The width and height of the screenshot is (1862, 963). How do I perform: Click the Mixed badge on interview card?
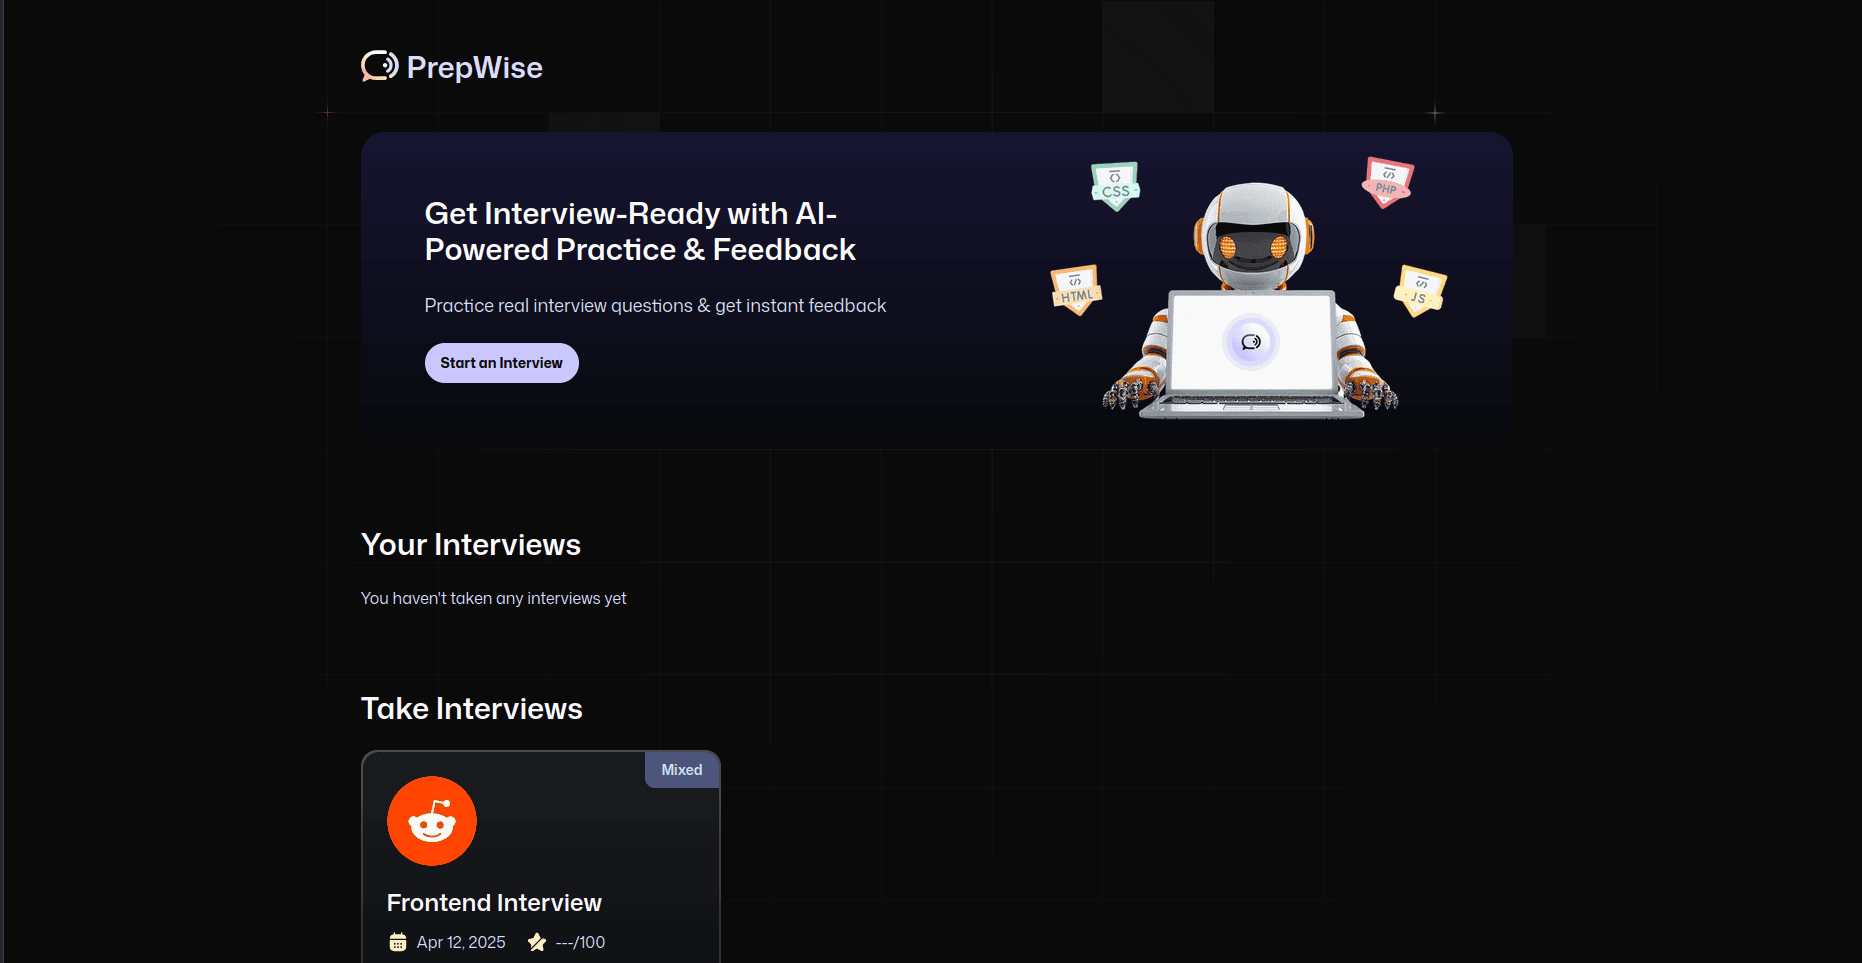coord(682,770)
